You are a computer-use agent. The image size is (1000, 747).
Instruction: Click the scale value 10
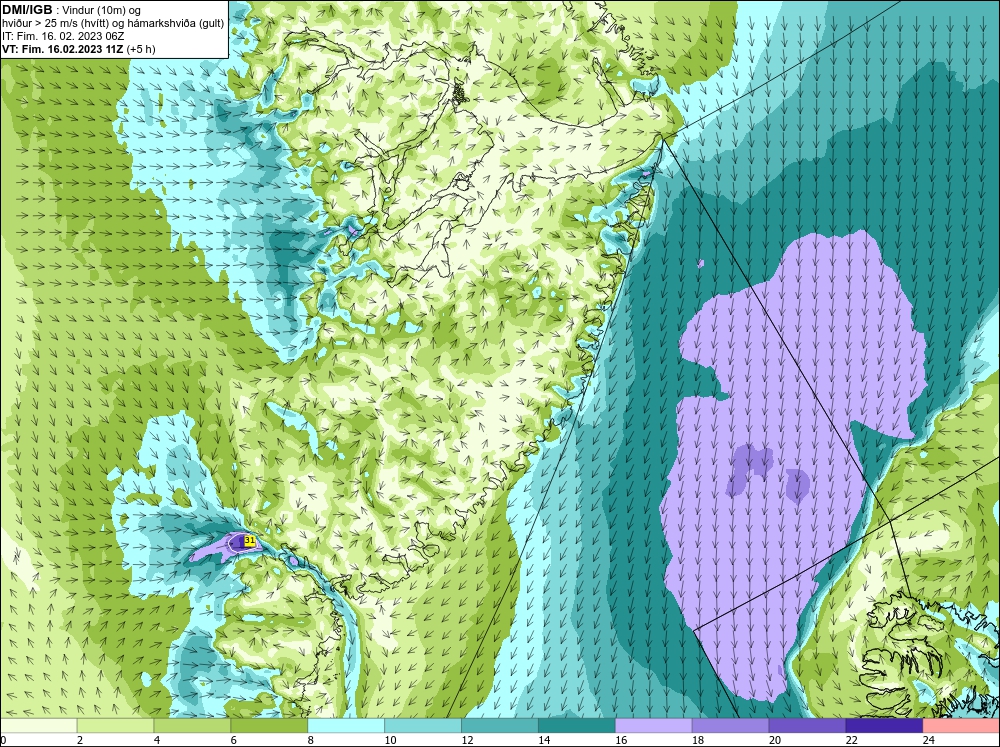pyautogui.click(x=390, y=740)
